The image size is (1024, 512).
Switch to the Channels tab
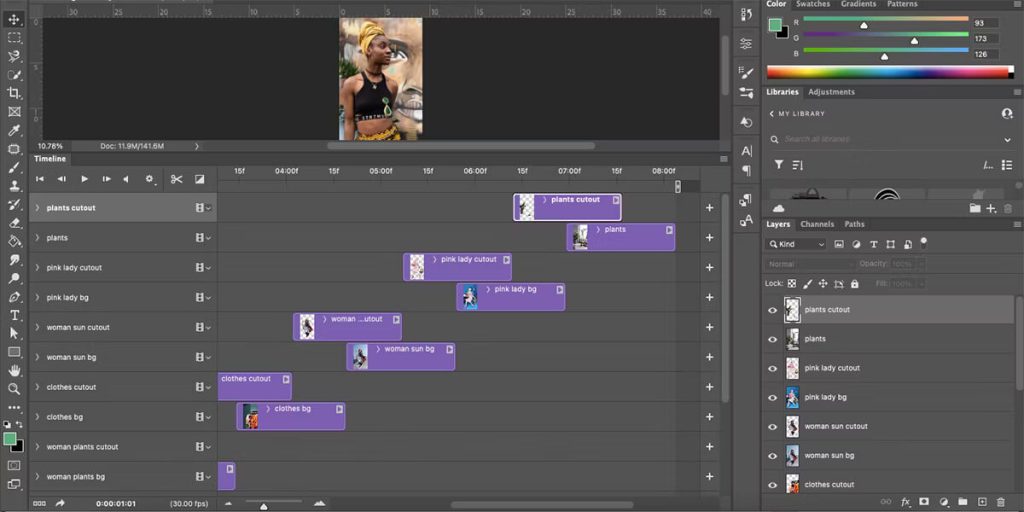pos(816,224)
